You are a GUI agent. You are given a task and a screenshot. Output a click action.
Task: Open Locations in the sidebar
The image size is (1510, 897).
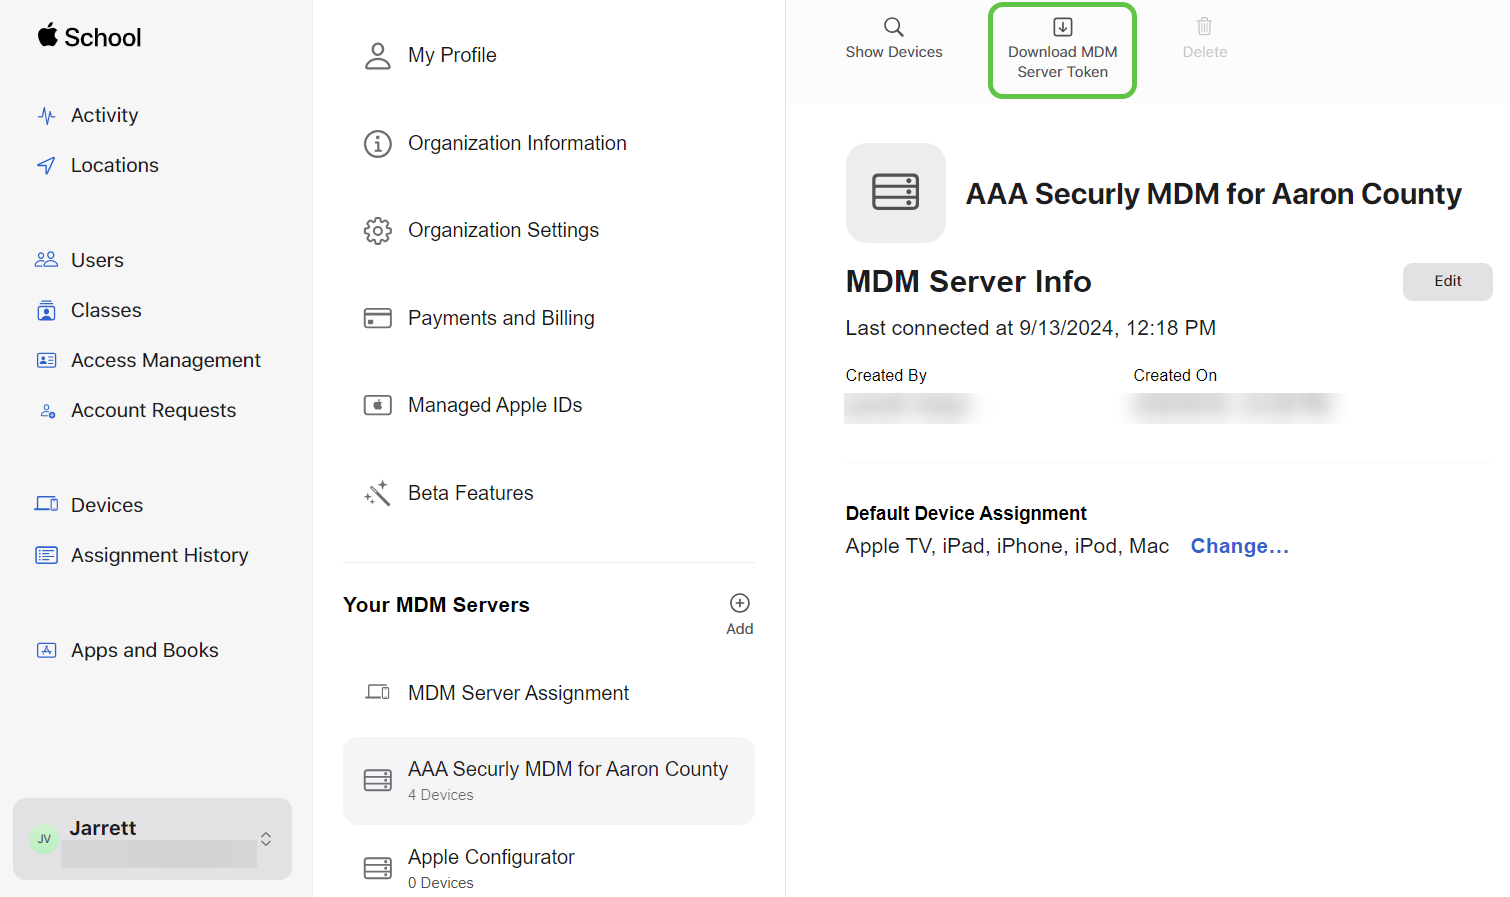click(115, 166)
